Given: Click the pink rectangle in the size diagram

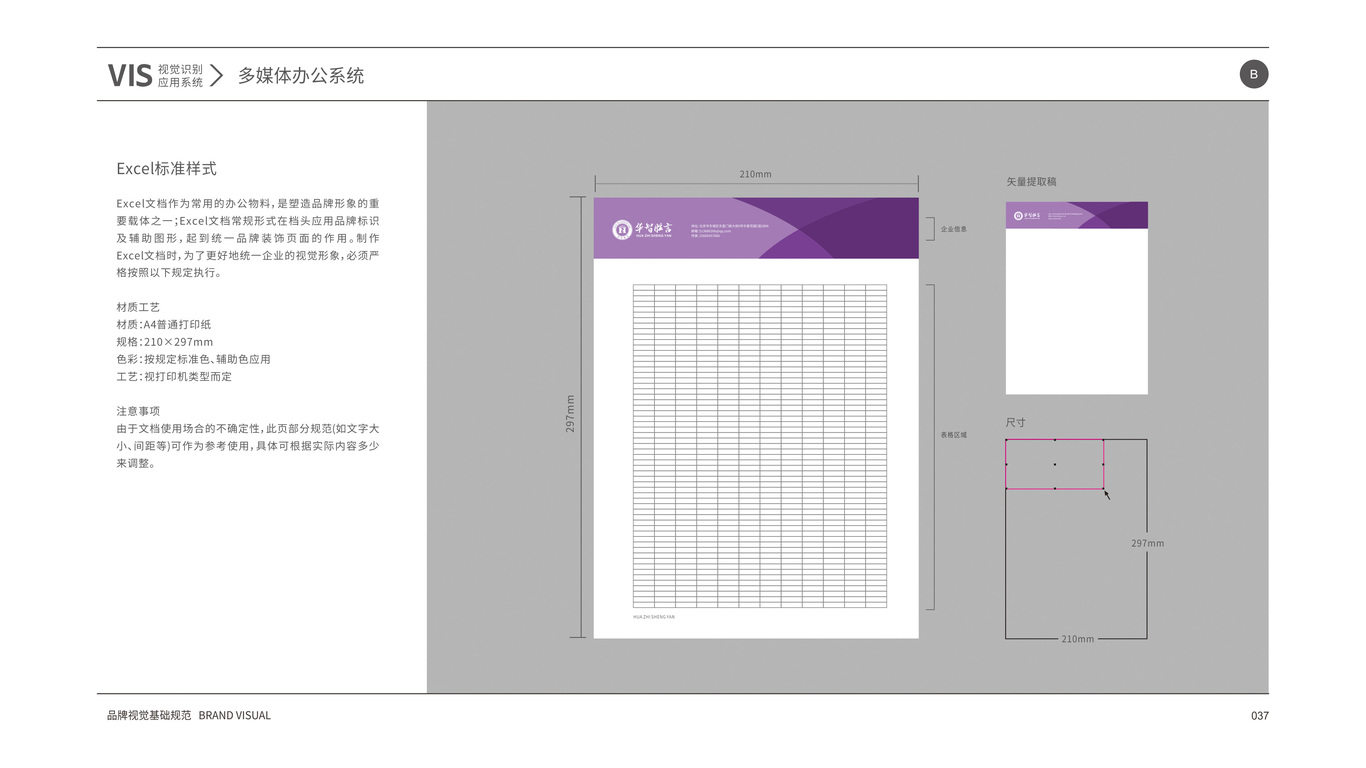Looking at the screenshot, I should click(x=1055, y=464).
